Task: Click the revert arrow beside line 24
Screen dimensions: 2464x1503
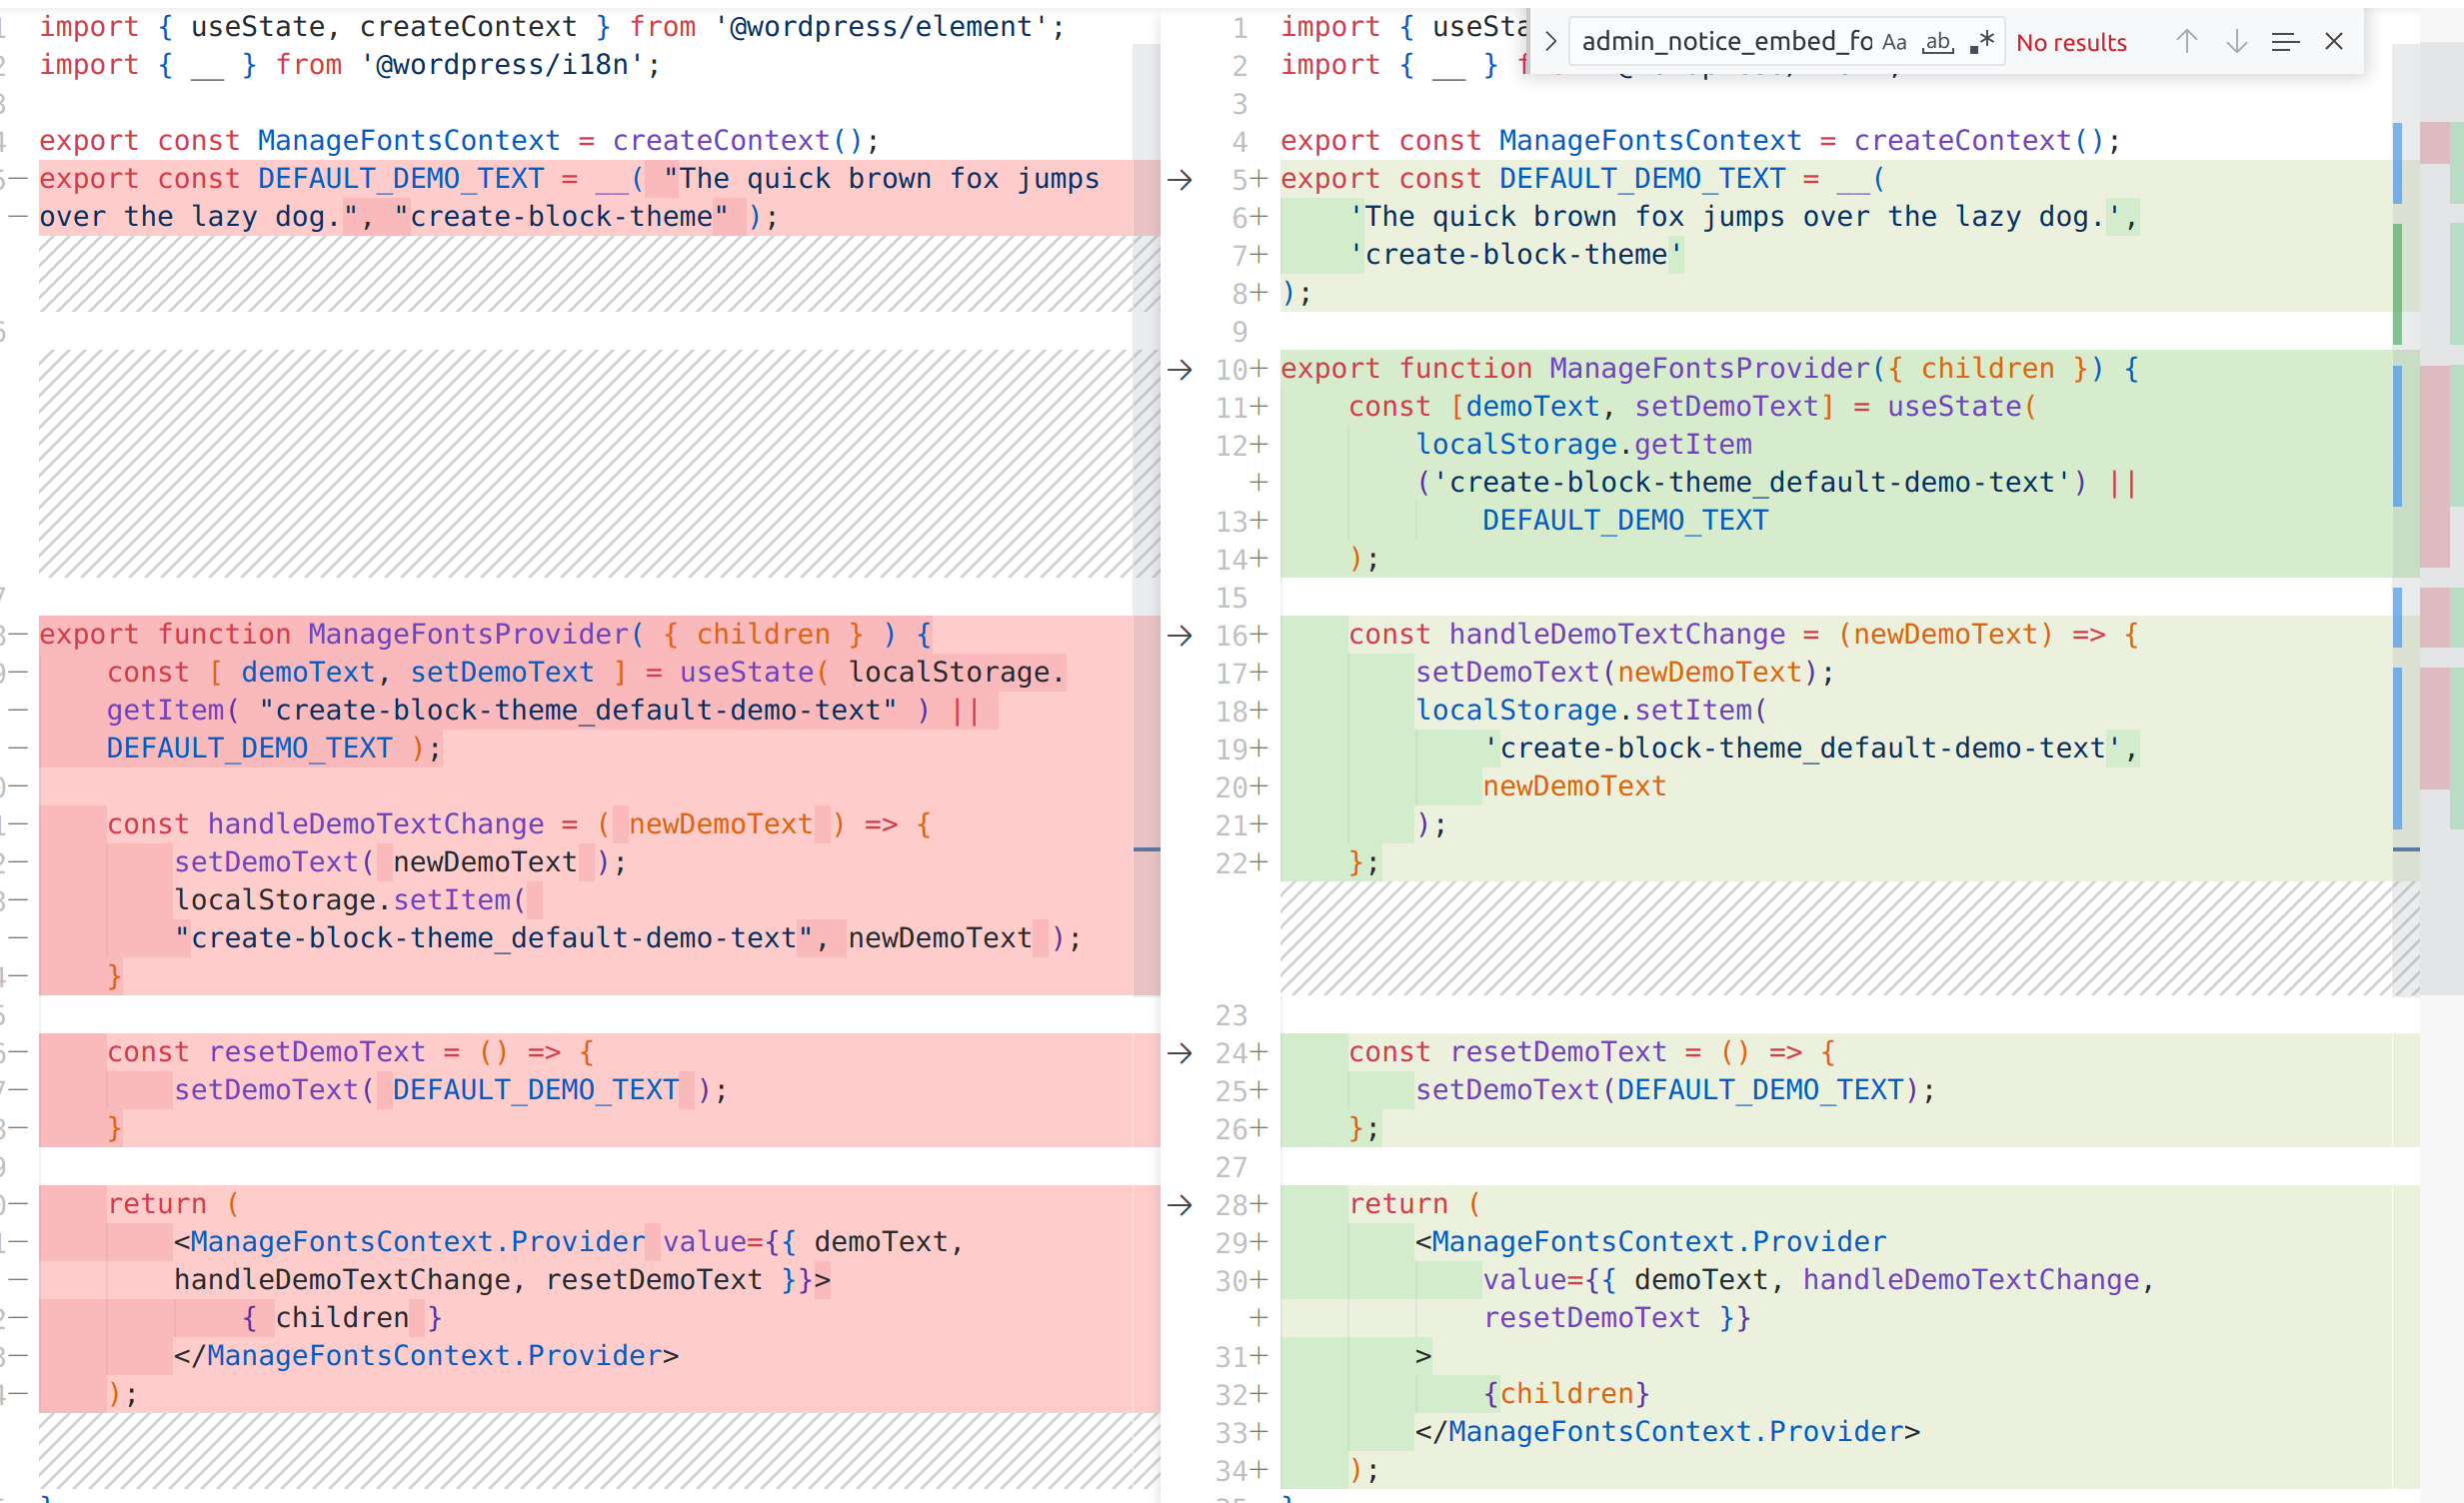Action: coord(1180,1053)
